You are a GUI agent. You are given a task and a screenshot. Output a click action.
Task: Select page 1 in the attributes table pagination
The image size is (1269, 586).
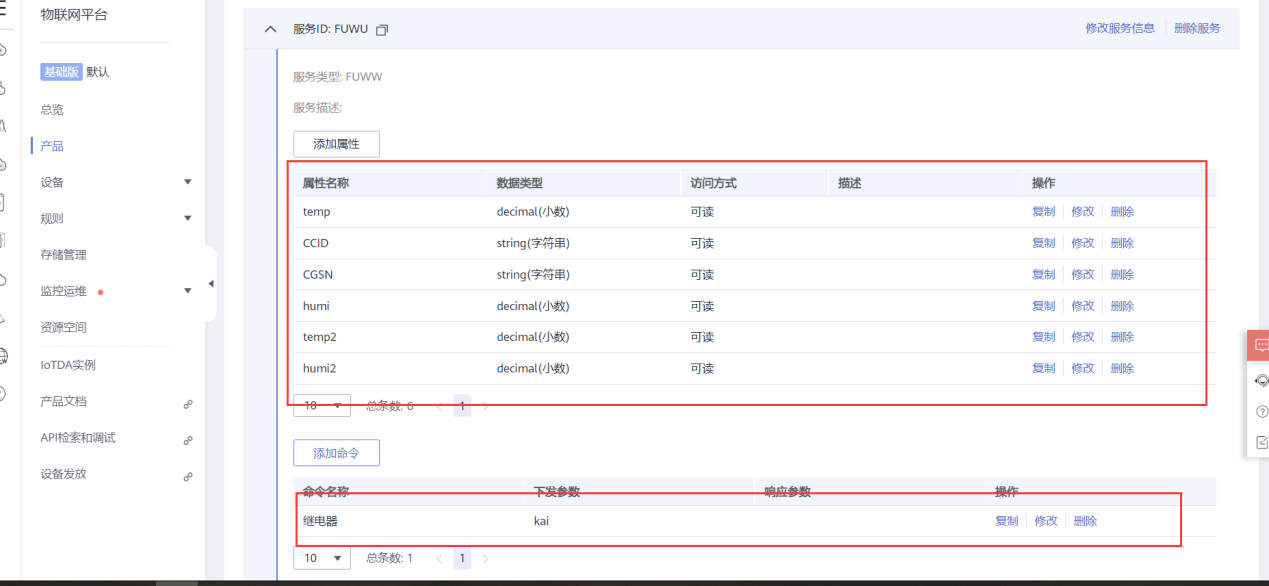pyautogui.click(x=462, y=406)
